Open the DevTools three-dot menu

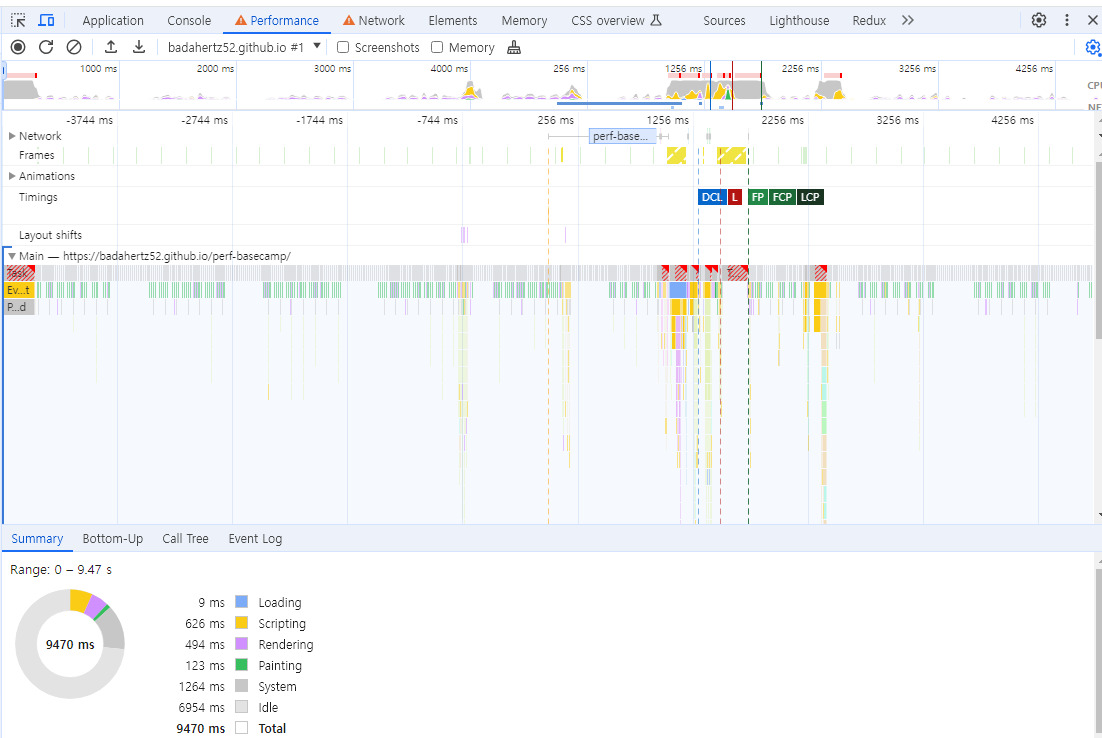[x=1067, y=20]
